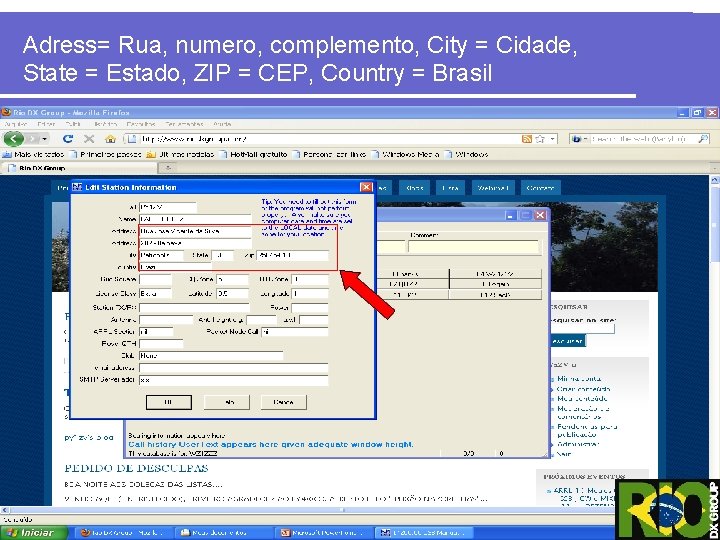Open address bar history dropdown
This screenshot has height=540, width=720.
(552, 139)
